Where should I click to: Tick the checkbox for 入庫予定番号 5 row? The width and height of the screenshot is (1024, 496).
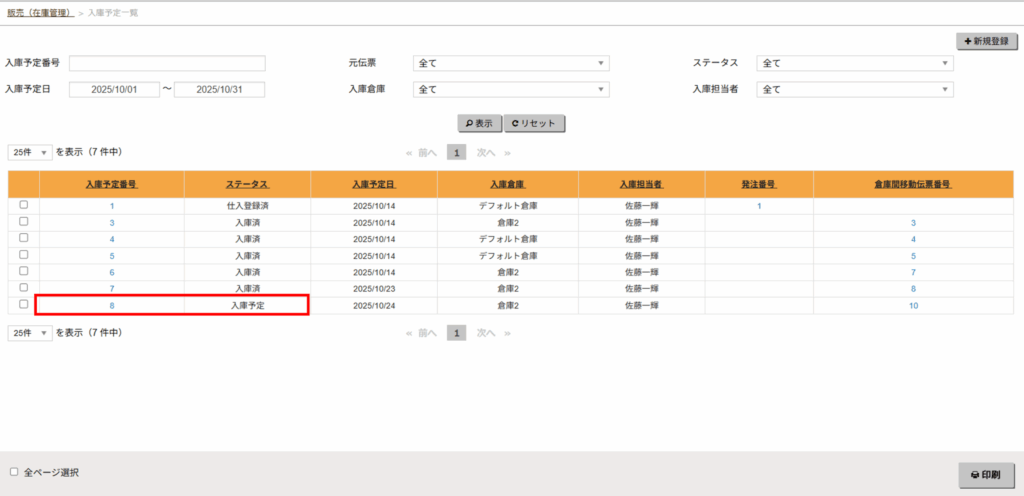[x=24, y=254]
